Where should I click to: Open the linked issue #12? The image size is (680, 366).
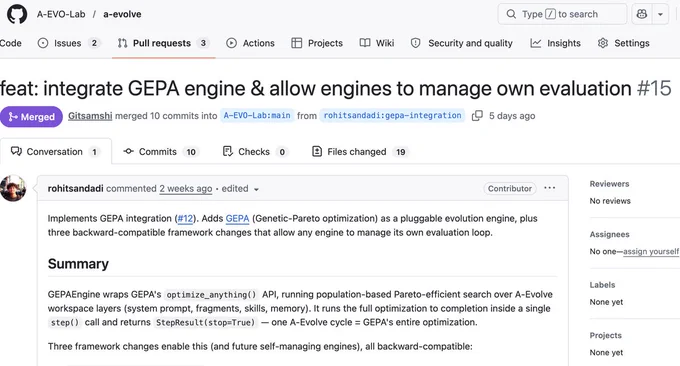click(x=185, y=219)
